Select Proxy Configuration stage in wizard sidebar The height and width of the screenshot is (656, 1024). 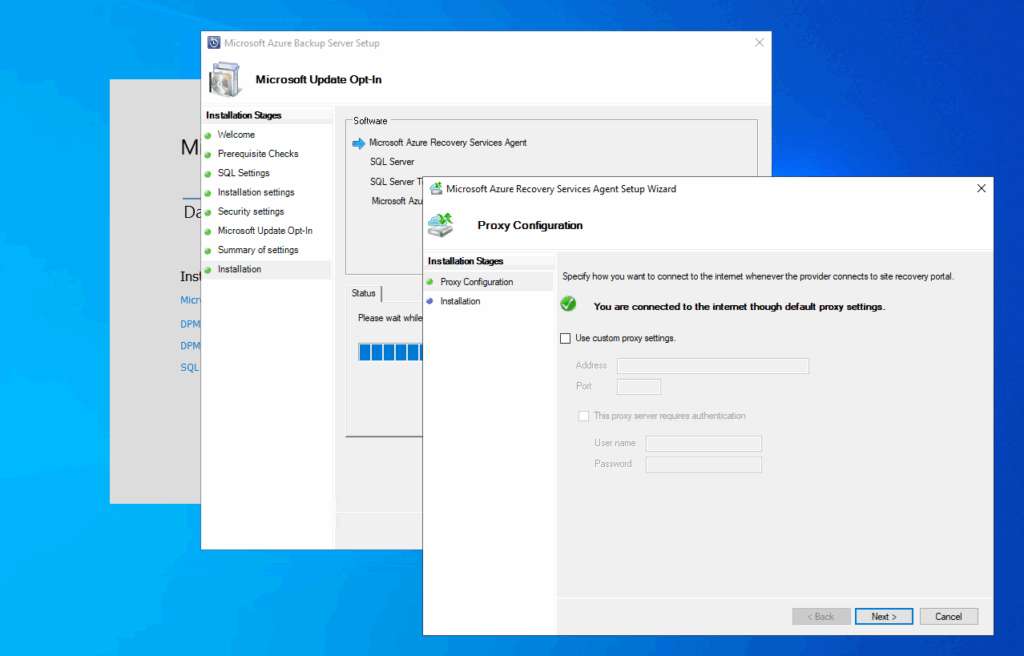pos(476,282)
